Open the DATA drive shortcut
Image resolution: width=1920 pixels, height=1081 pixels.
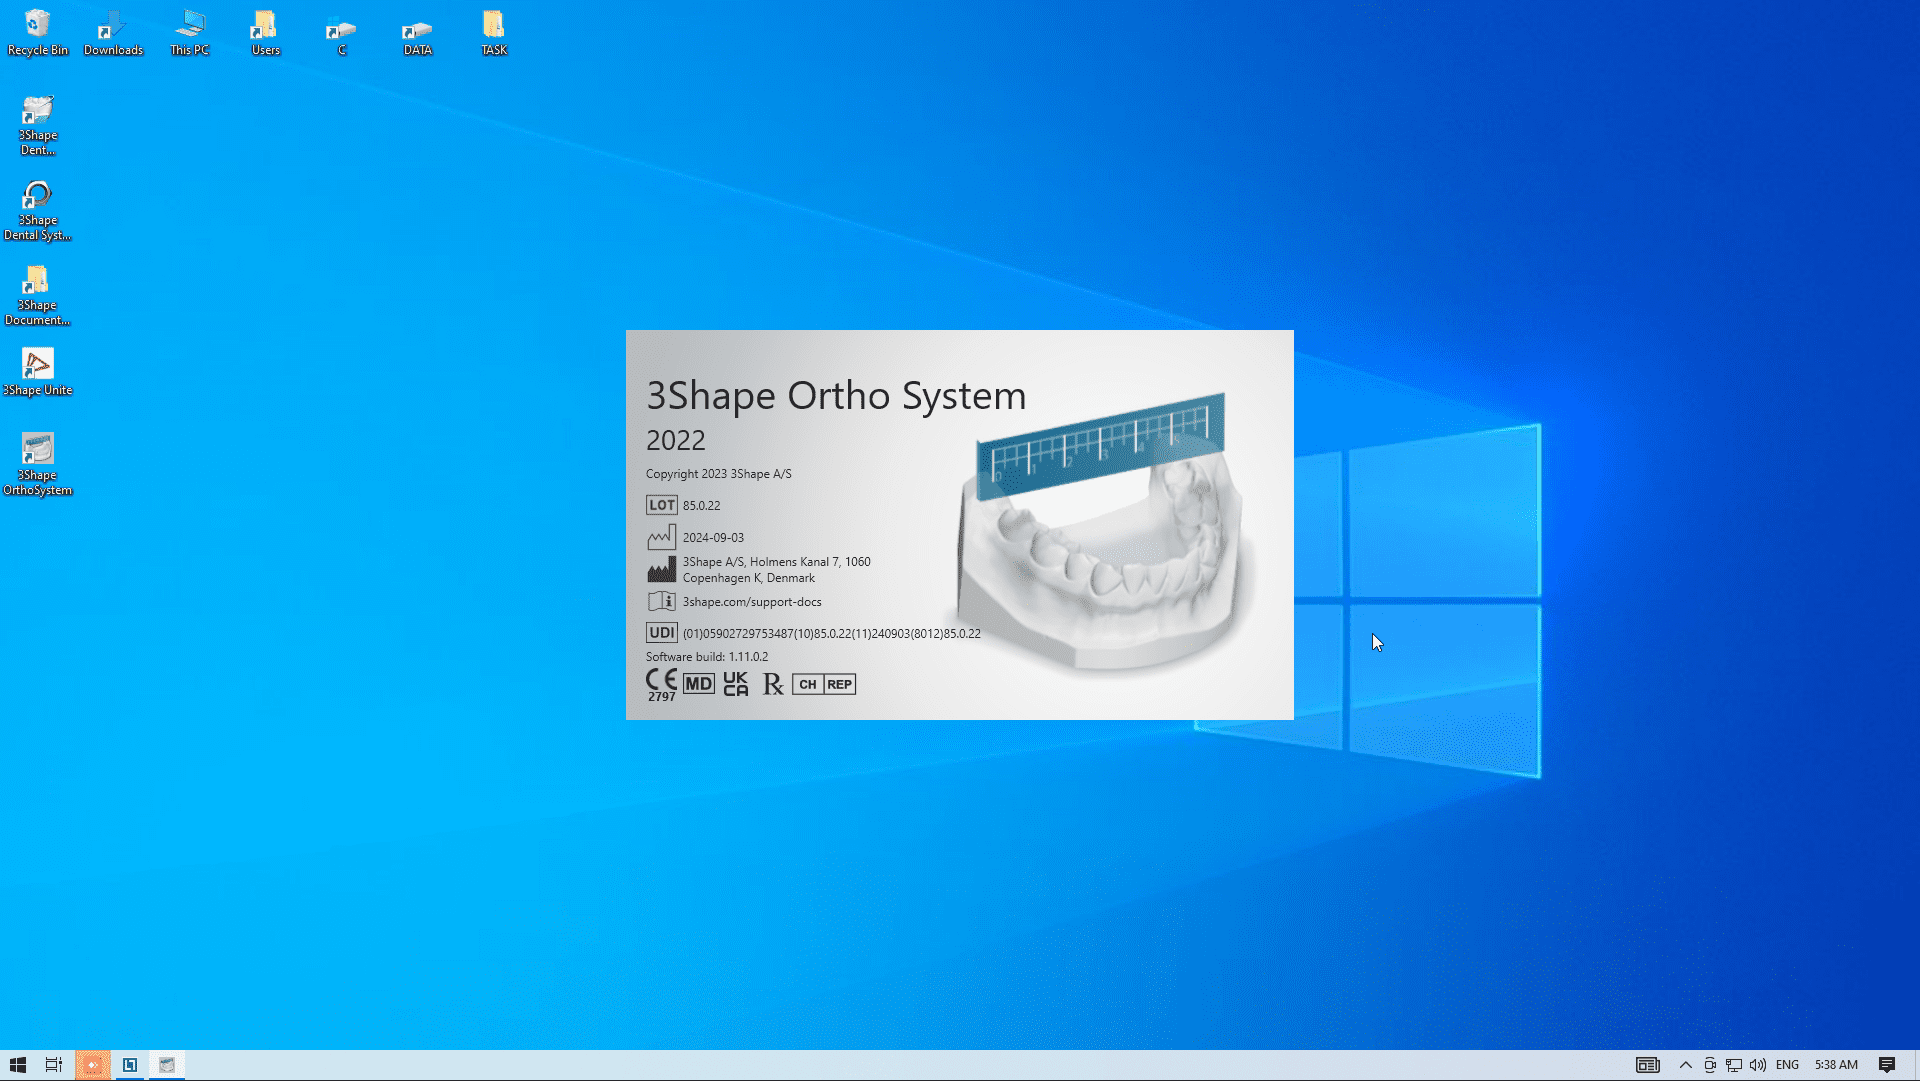coord(417,32)
